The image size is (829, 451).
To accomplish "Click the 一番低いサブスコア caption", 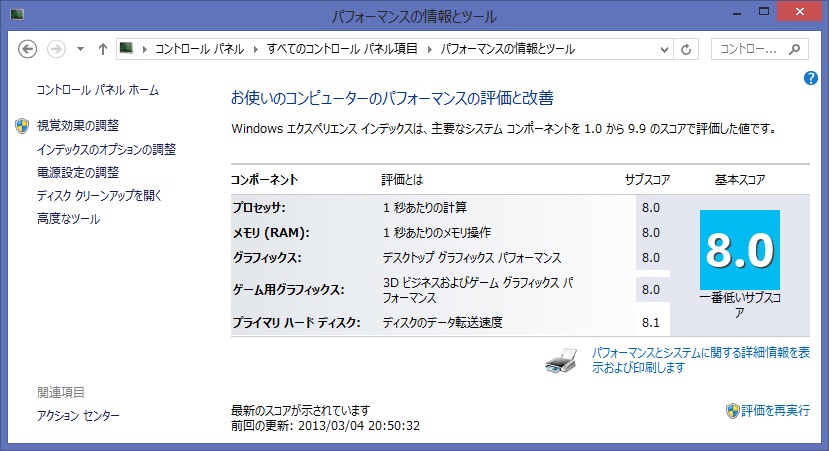I will [x=740, y=305].
